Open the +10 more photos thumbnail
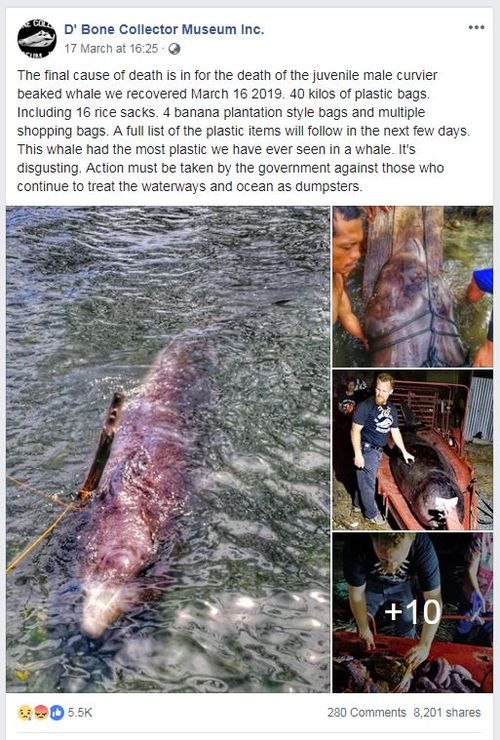500x740 pixels. coord(413,613)
